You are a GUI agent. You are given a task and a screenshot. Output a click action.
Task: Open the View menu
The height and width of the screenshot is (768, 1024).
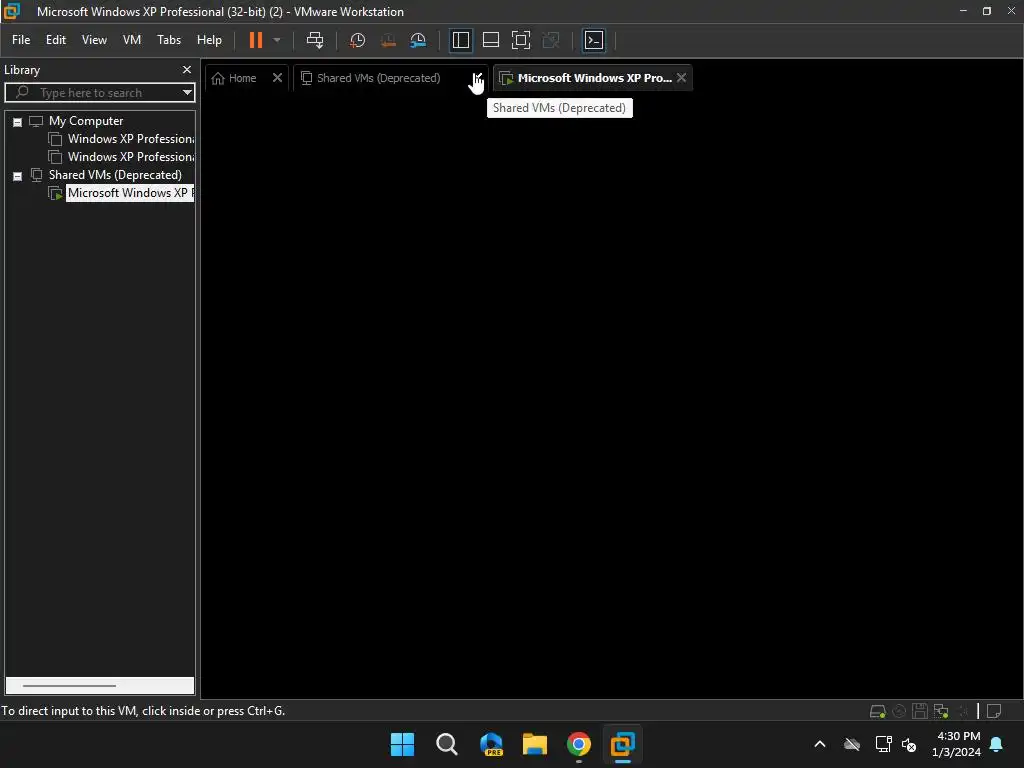[94, 40]
